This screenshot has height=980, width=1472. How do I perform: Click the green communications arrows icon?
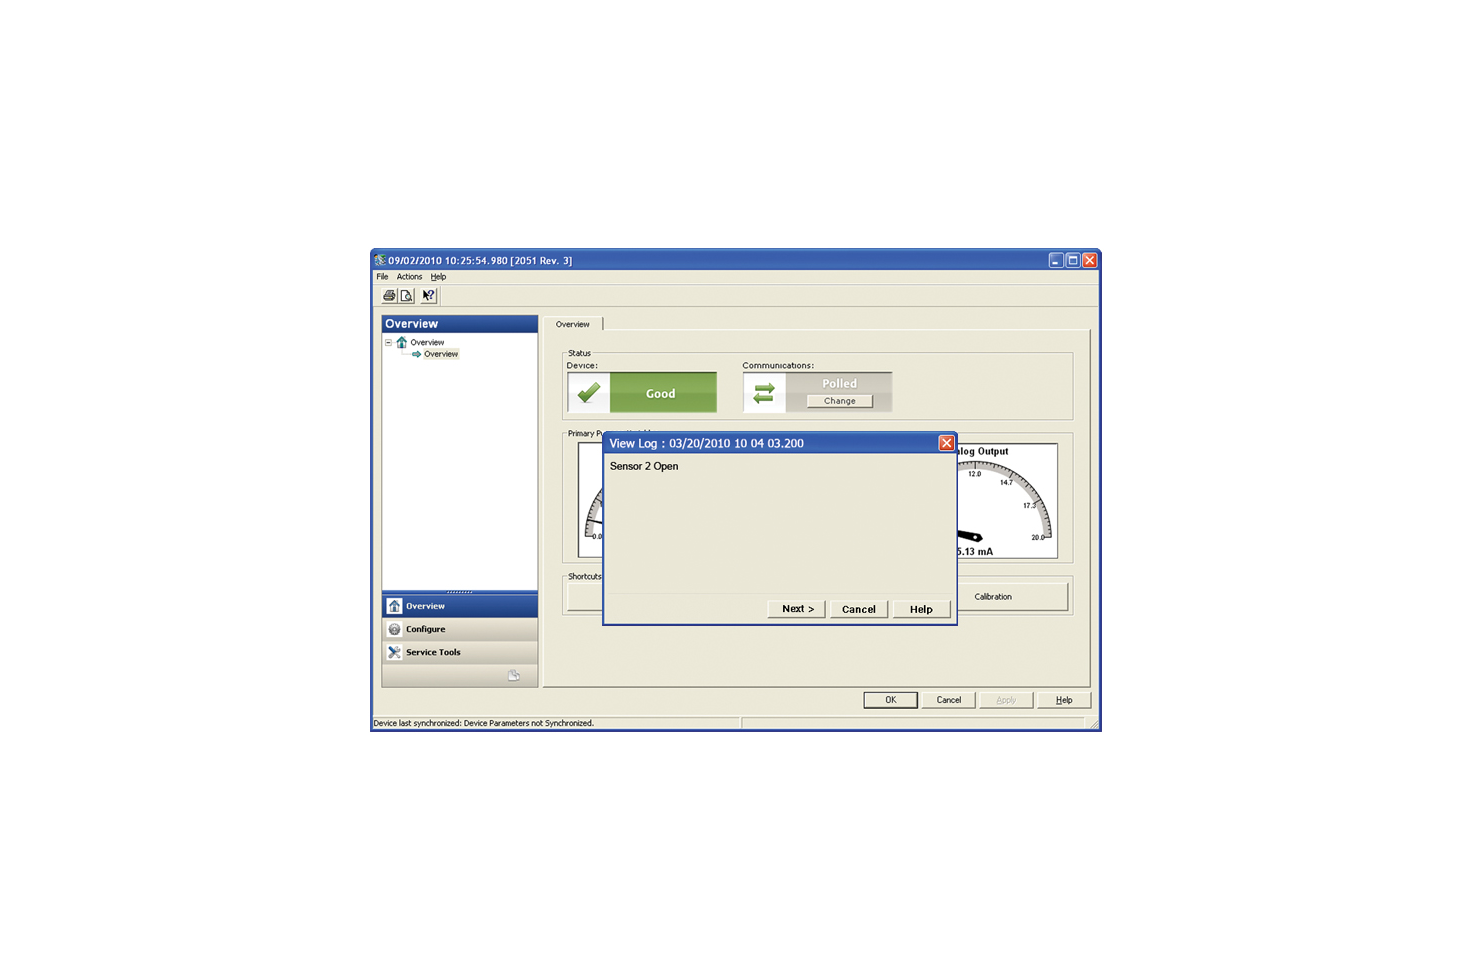[764, 393]
